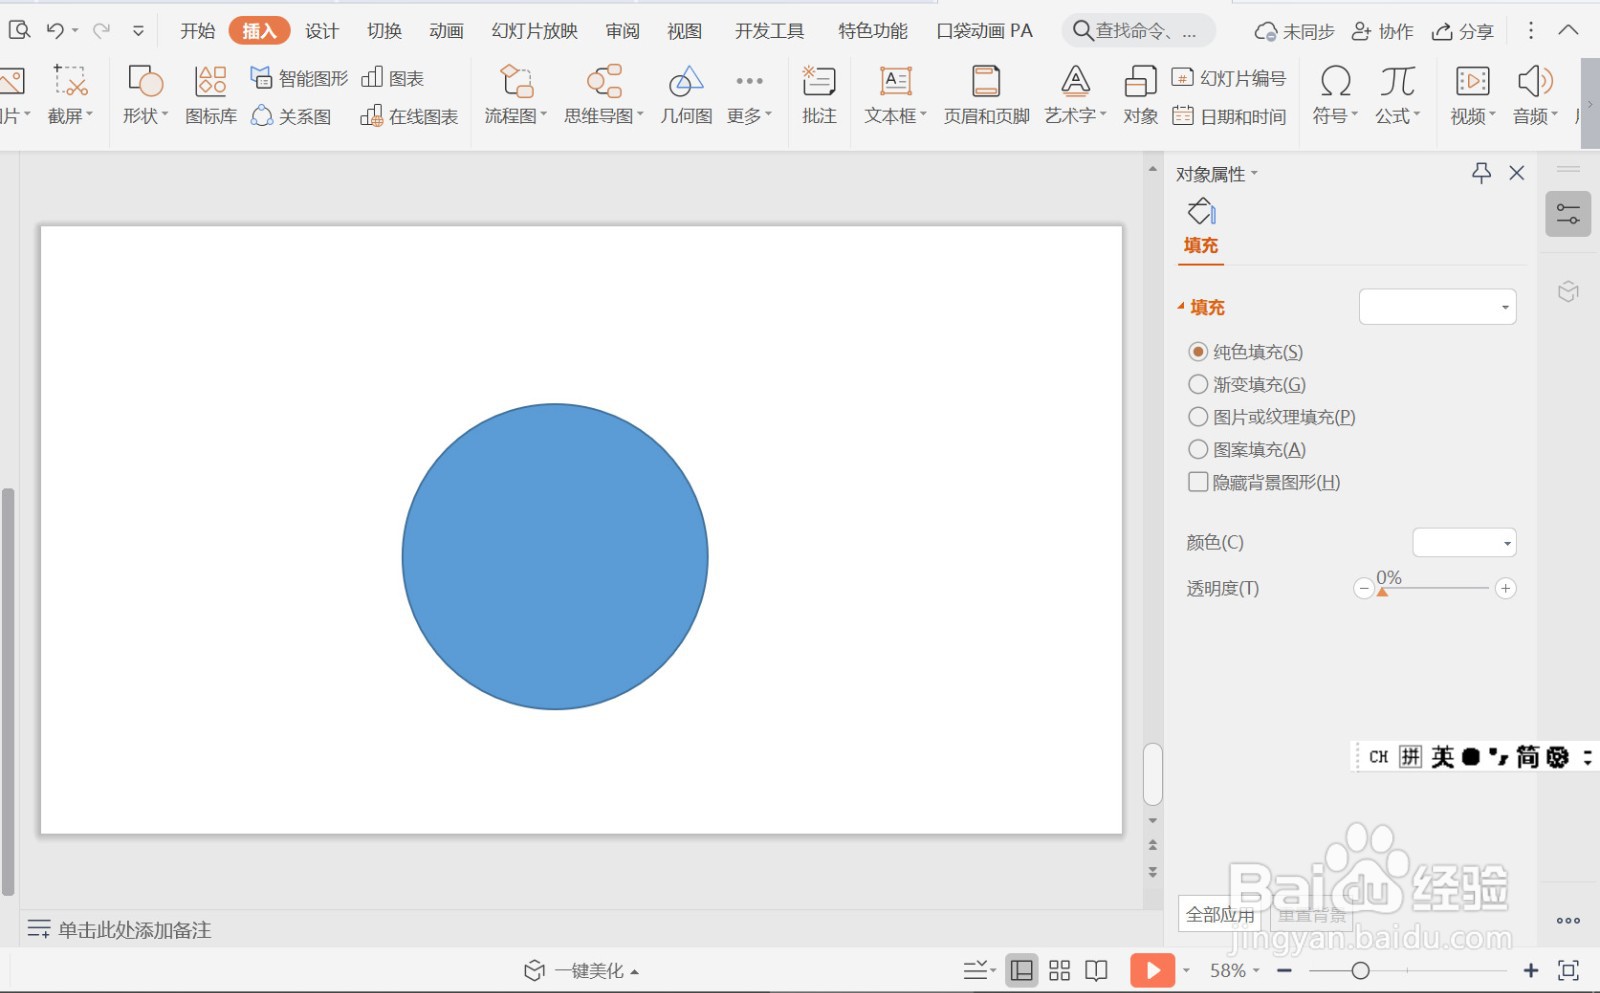This screenshot has height=993, width=1600.
Task: Select 图片或纹理填充 picture fill option
Action: tap(1272, 417)
